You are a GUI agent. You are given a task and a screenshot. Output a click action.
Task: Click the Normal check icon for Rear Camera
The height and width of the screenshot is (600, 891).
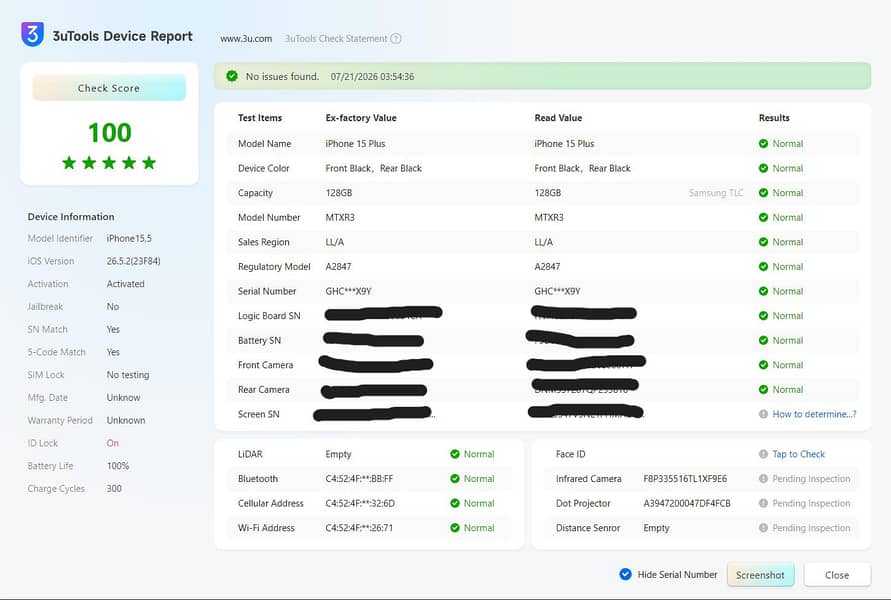coord(763,390)
